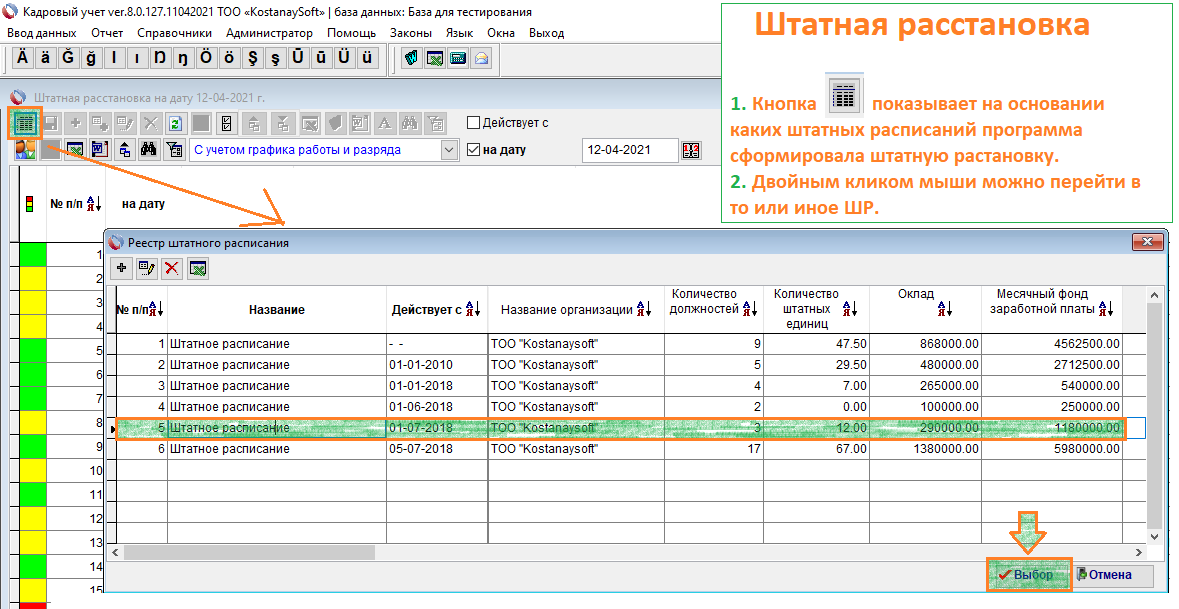Click register's vertical scrollbar down arrow
The height and width of the screenshot is (609, 1179).
(x=1156, y=537)
